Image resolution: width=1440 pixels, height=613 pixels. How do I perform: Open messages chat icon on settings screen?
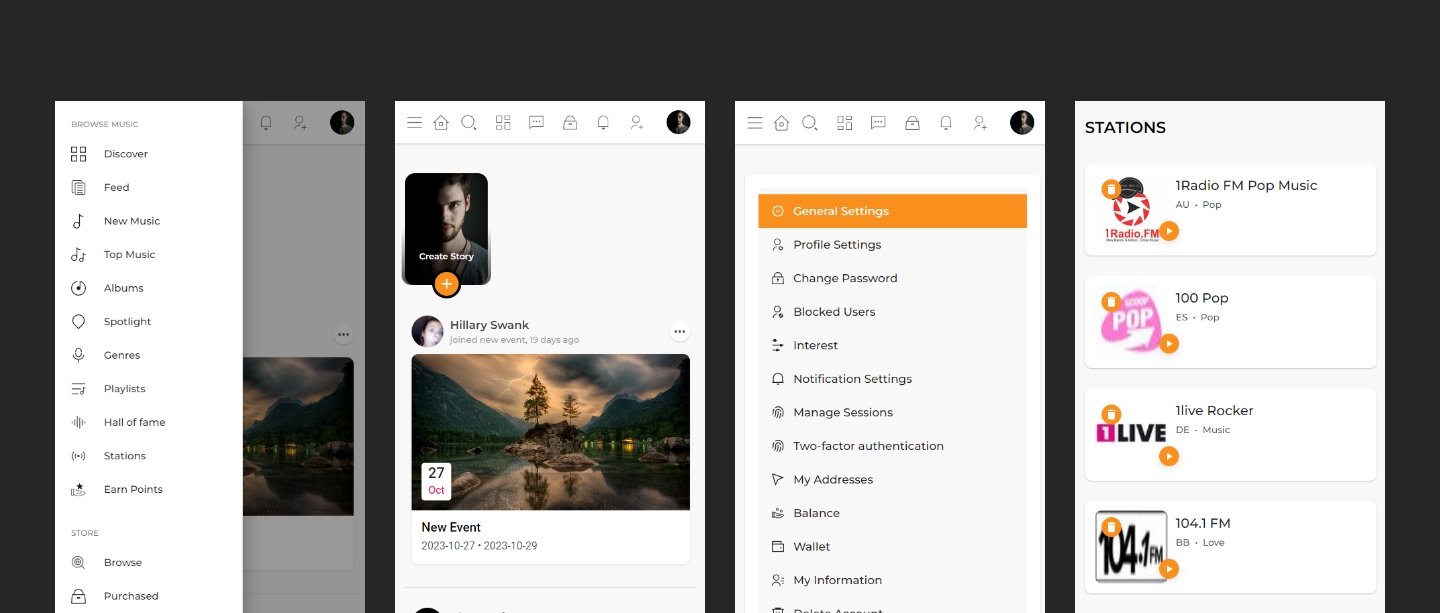(878, 123)
